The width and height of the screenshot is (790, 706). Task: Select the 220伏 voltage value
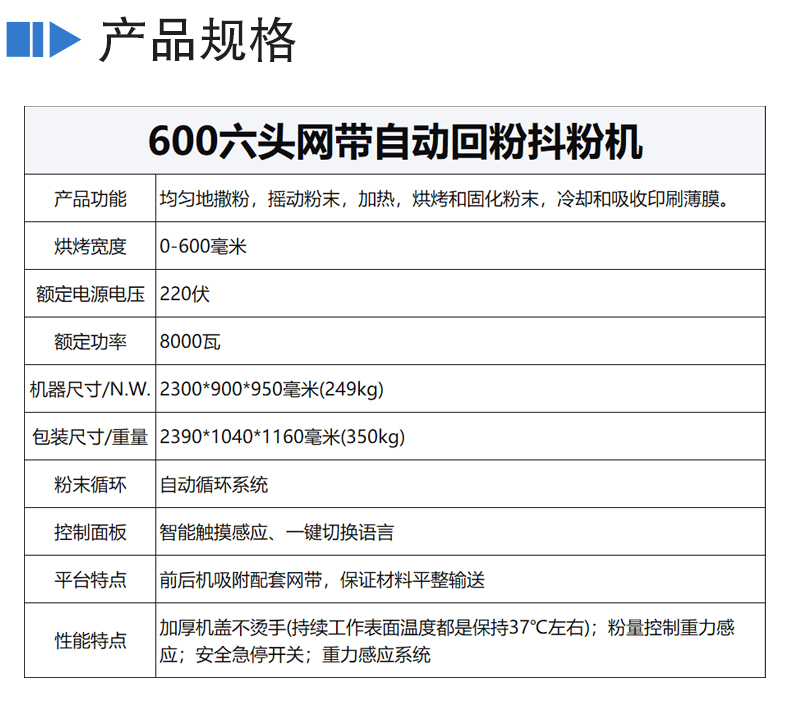pyautogui.click(x=184, y=294)
